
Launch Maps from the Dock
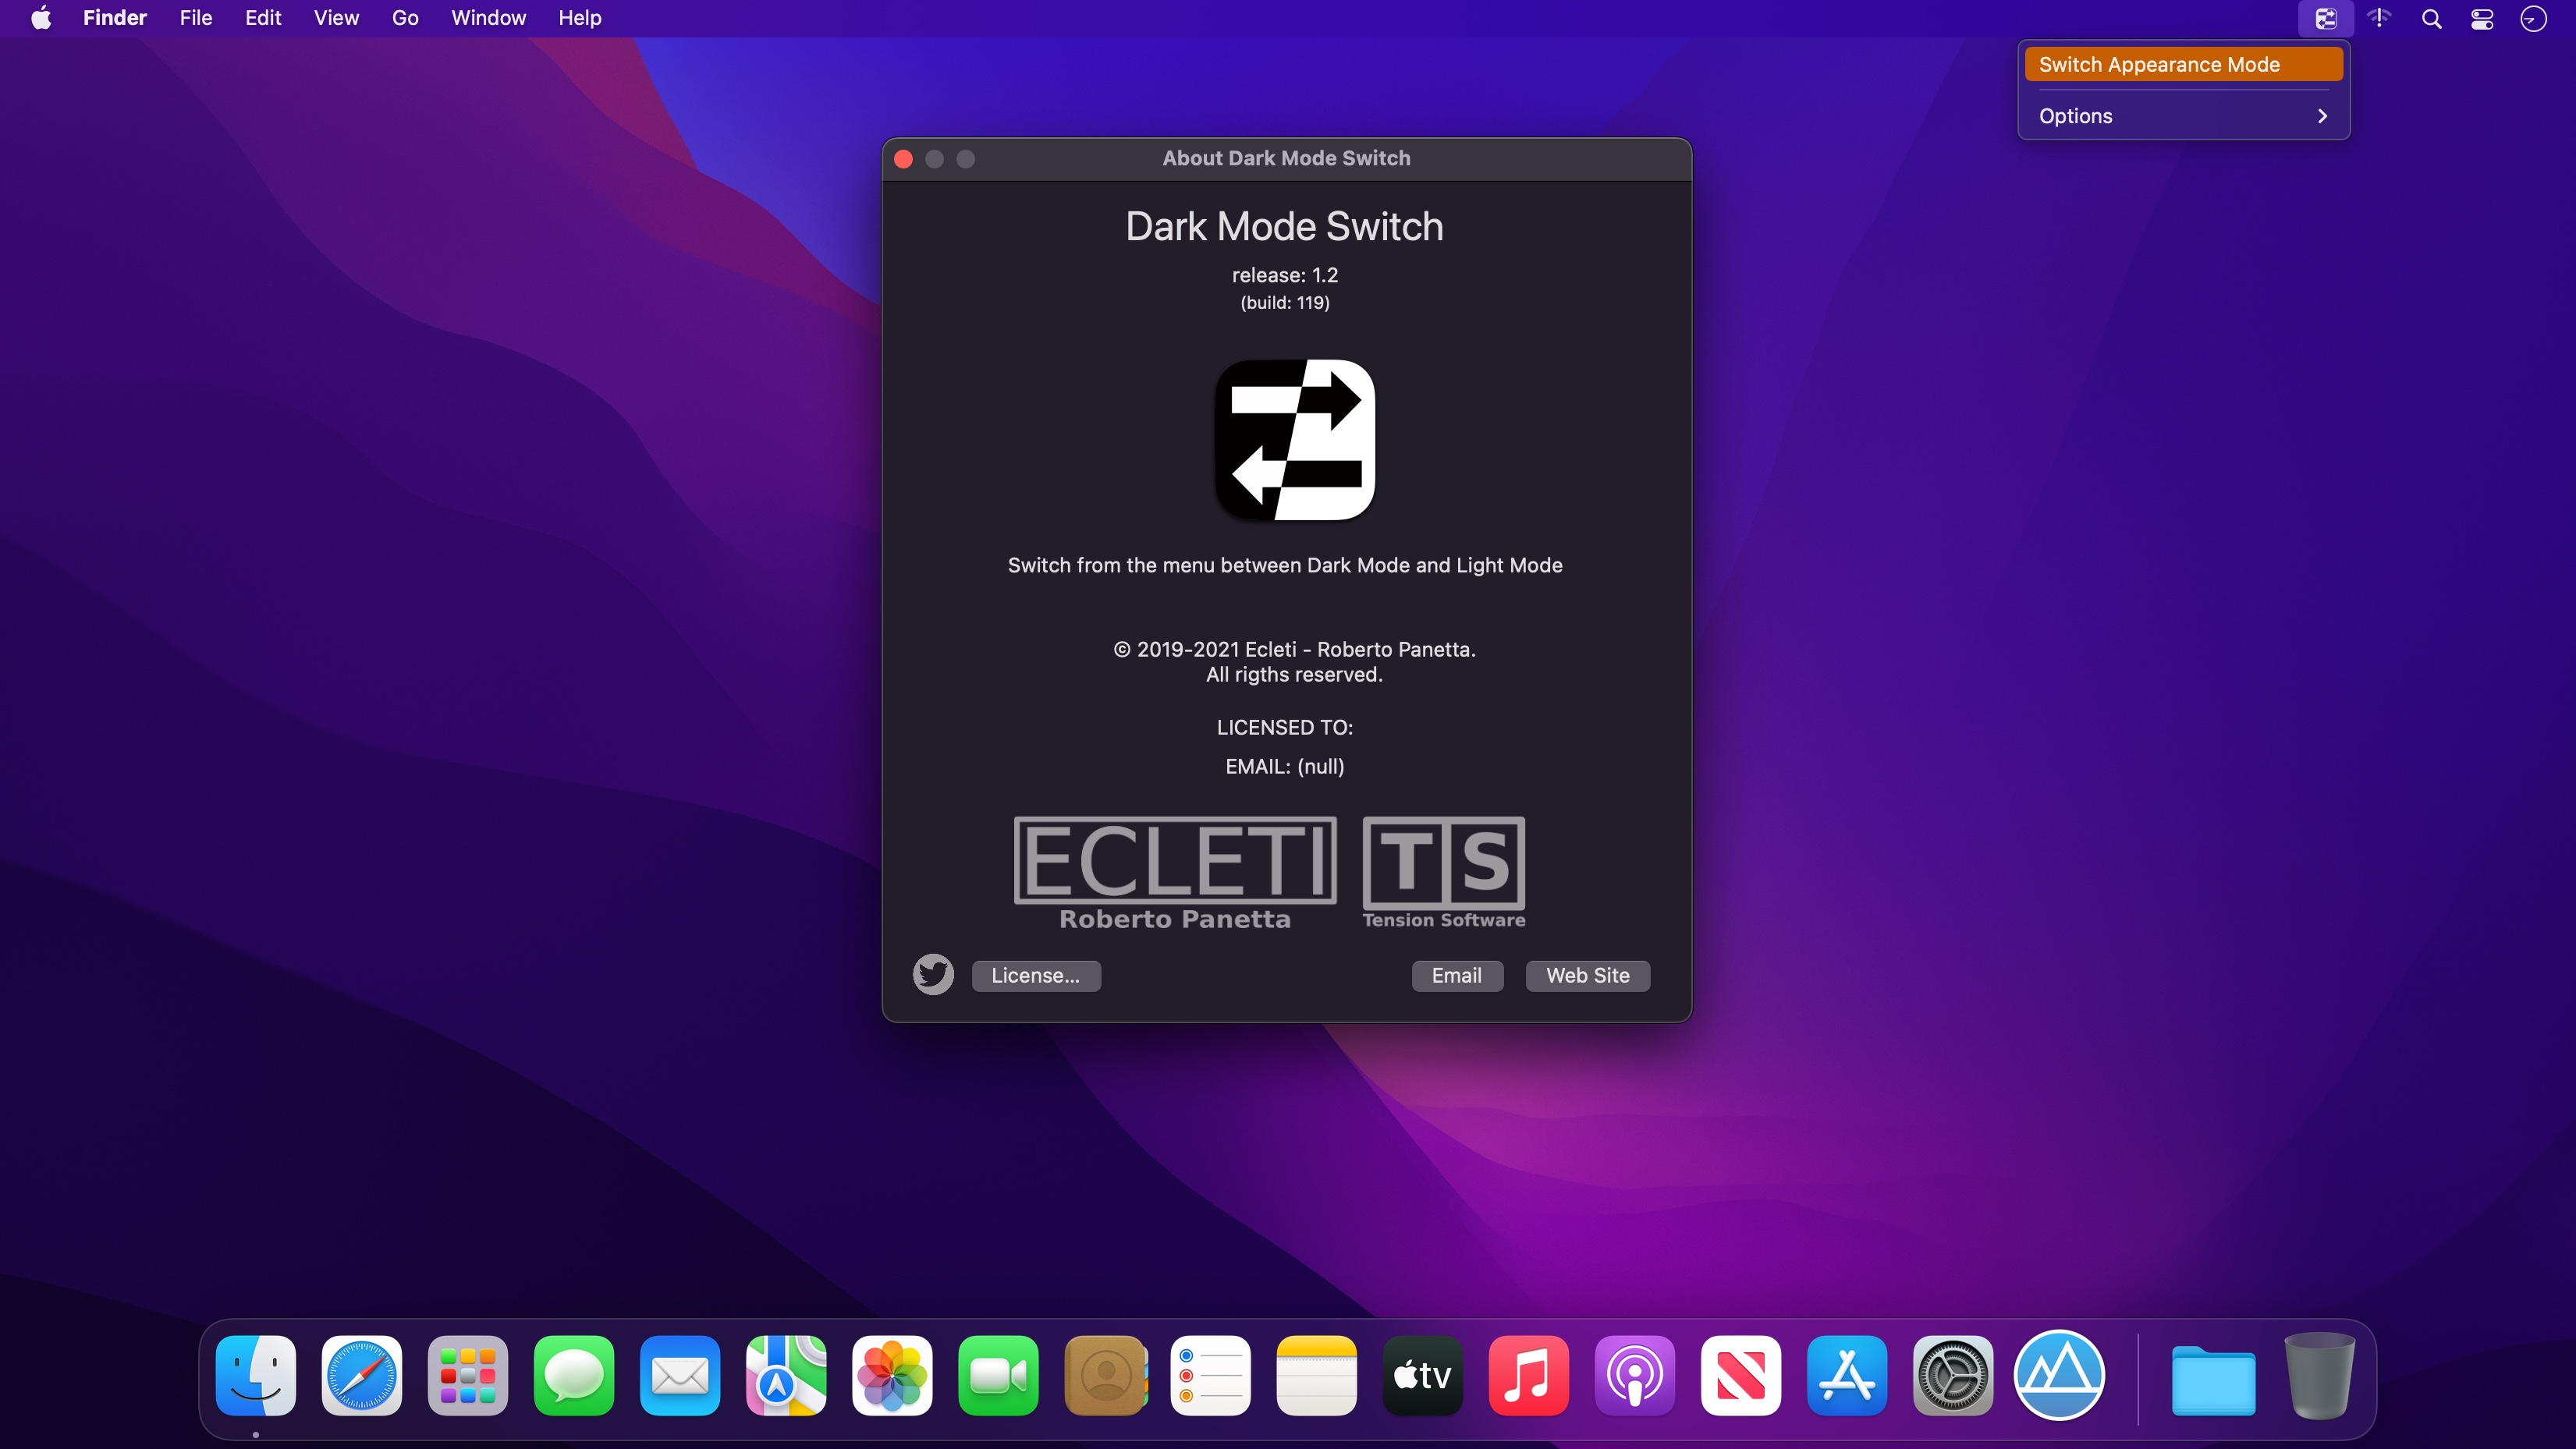pyautogui.click(x=786, y=1376)
